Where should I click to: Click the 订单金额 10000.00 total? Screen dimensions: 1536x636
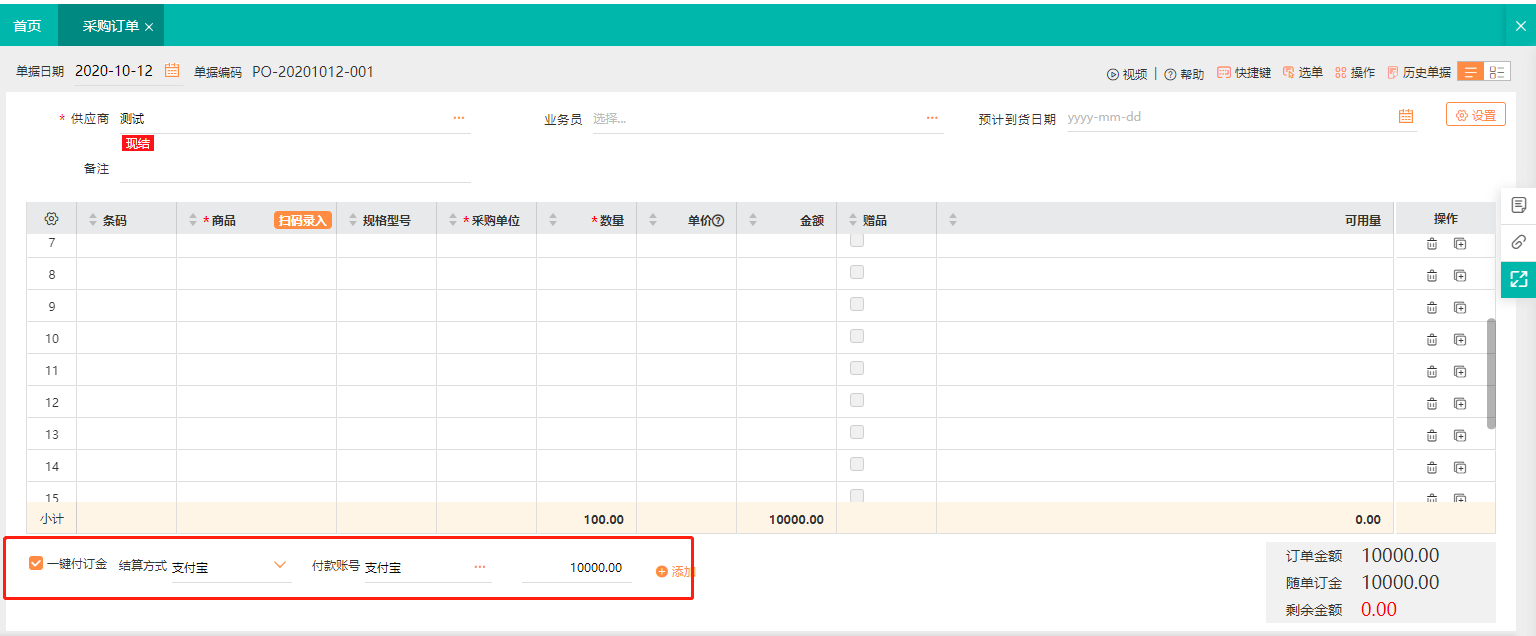[1400, 556]
